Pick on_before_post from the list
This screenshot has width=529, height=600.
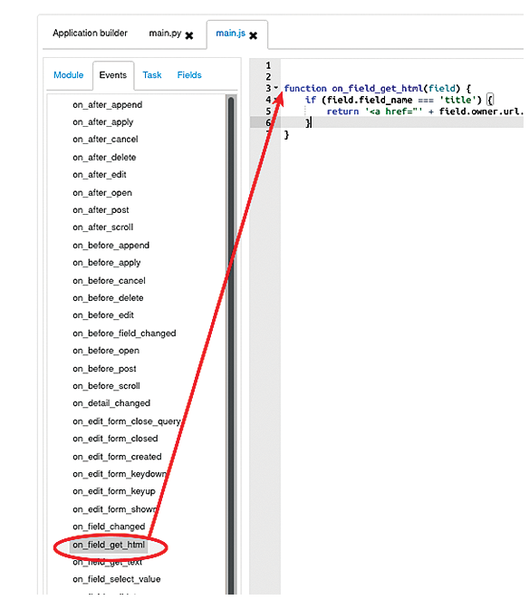click(x=104, y=369)
